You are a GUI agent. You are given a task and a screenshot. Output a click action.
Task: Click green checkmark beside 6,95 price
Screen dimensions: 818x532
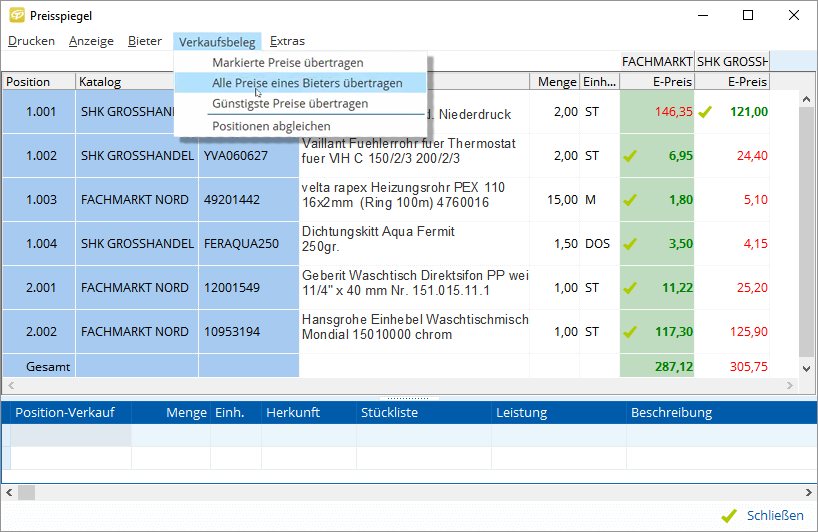(630, 156)
